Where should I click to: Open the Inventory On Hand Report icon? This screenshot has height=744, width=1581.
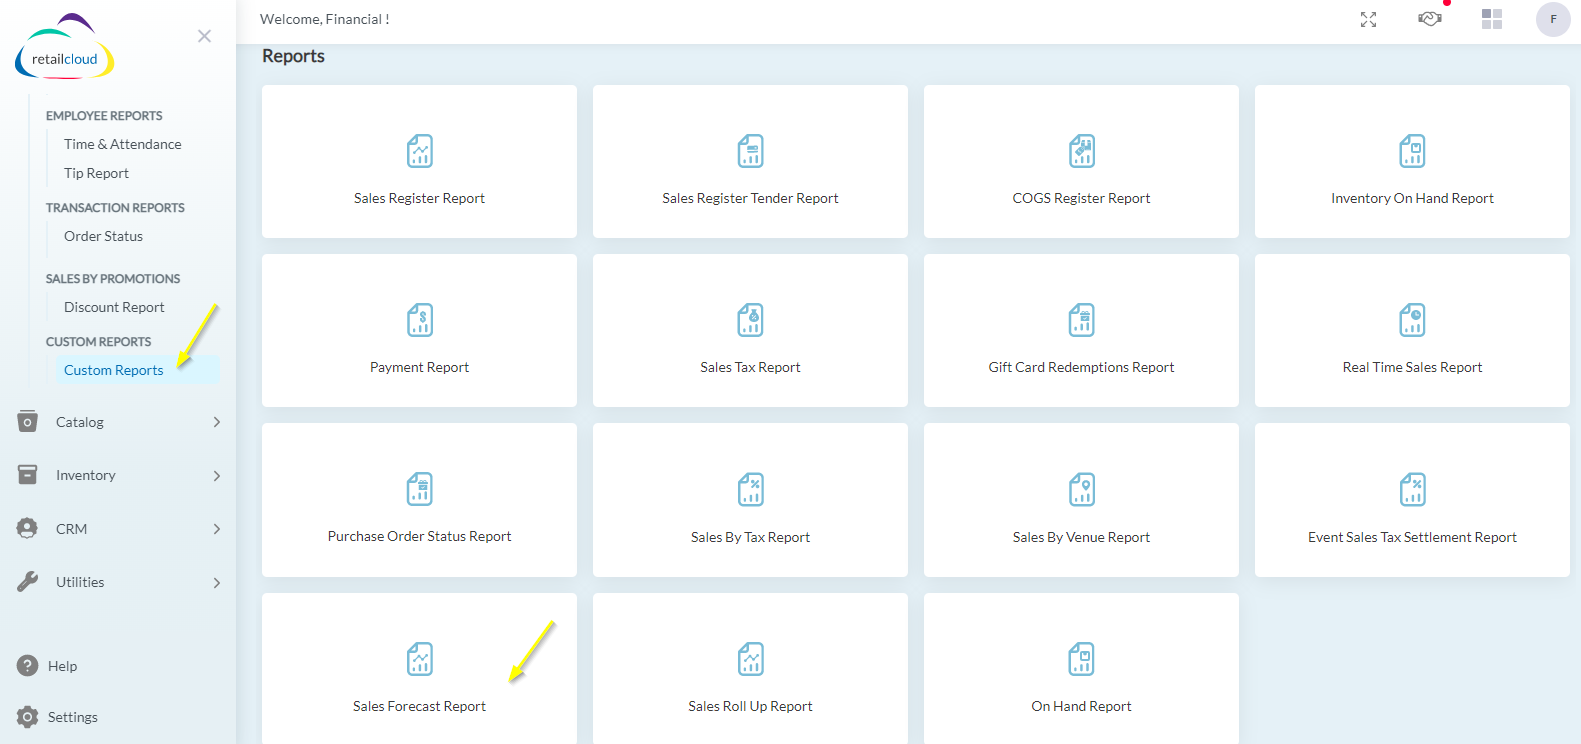[1412, 151]
